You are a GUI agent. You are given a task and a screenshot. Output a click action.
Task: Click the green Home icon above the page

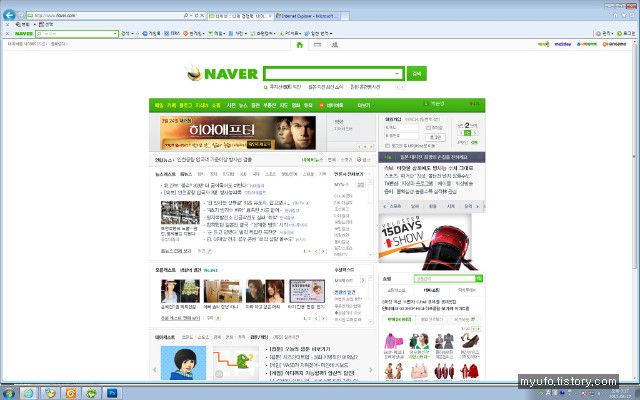pyautogui.click(x=300, y=45)
